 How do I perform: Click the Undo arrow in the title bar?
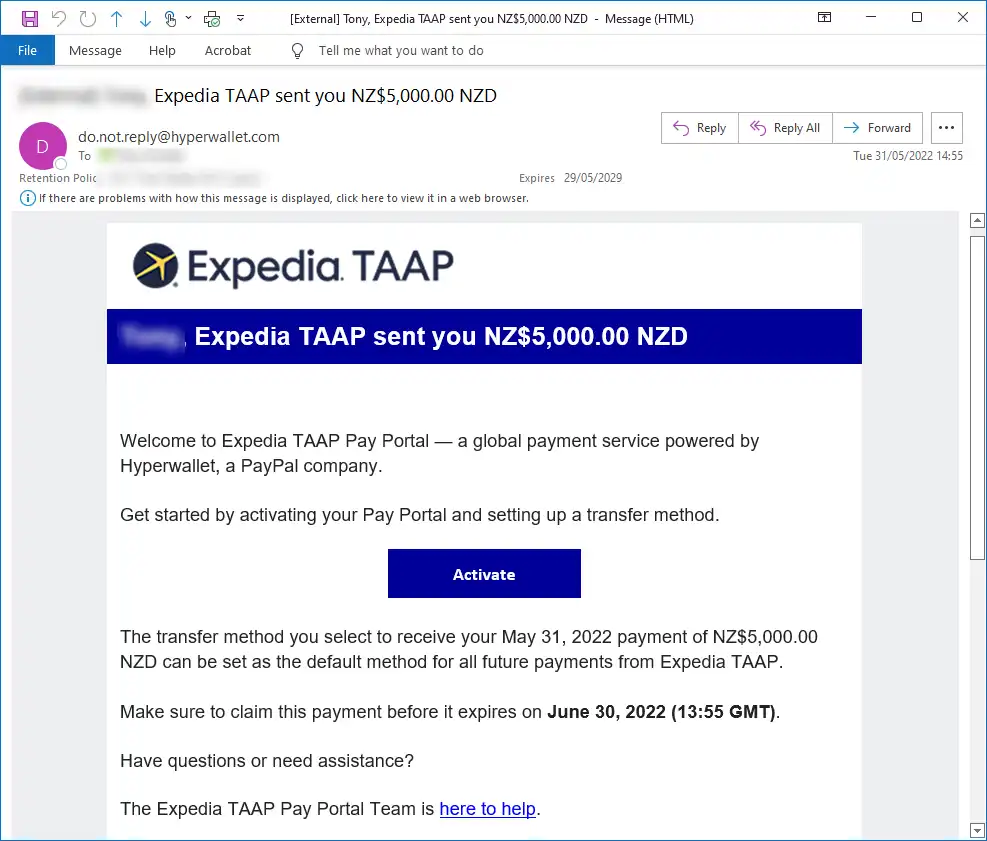point(59,18)
